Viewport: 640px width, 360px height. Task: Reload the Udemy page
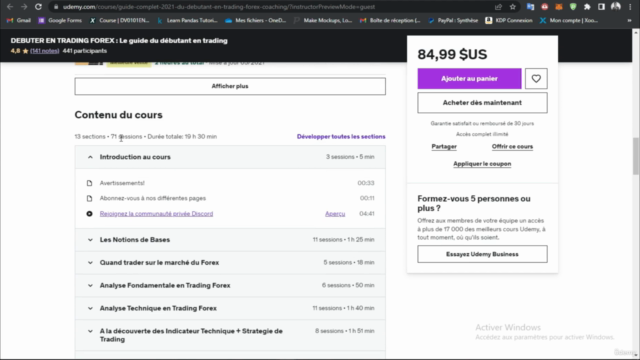(x=38, y=7)
